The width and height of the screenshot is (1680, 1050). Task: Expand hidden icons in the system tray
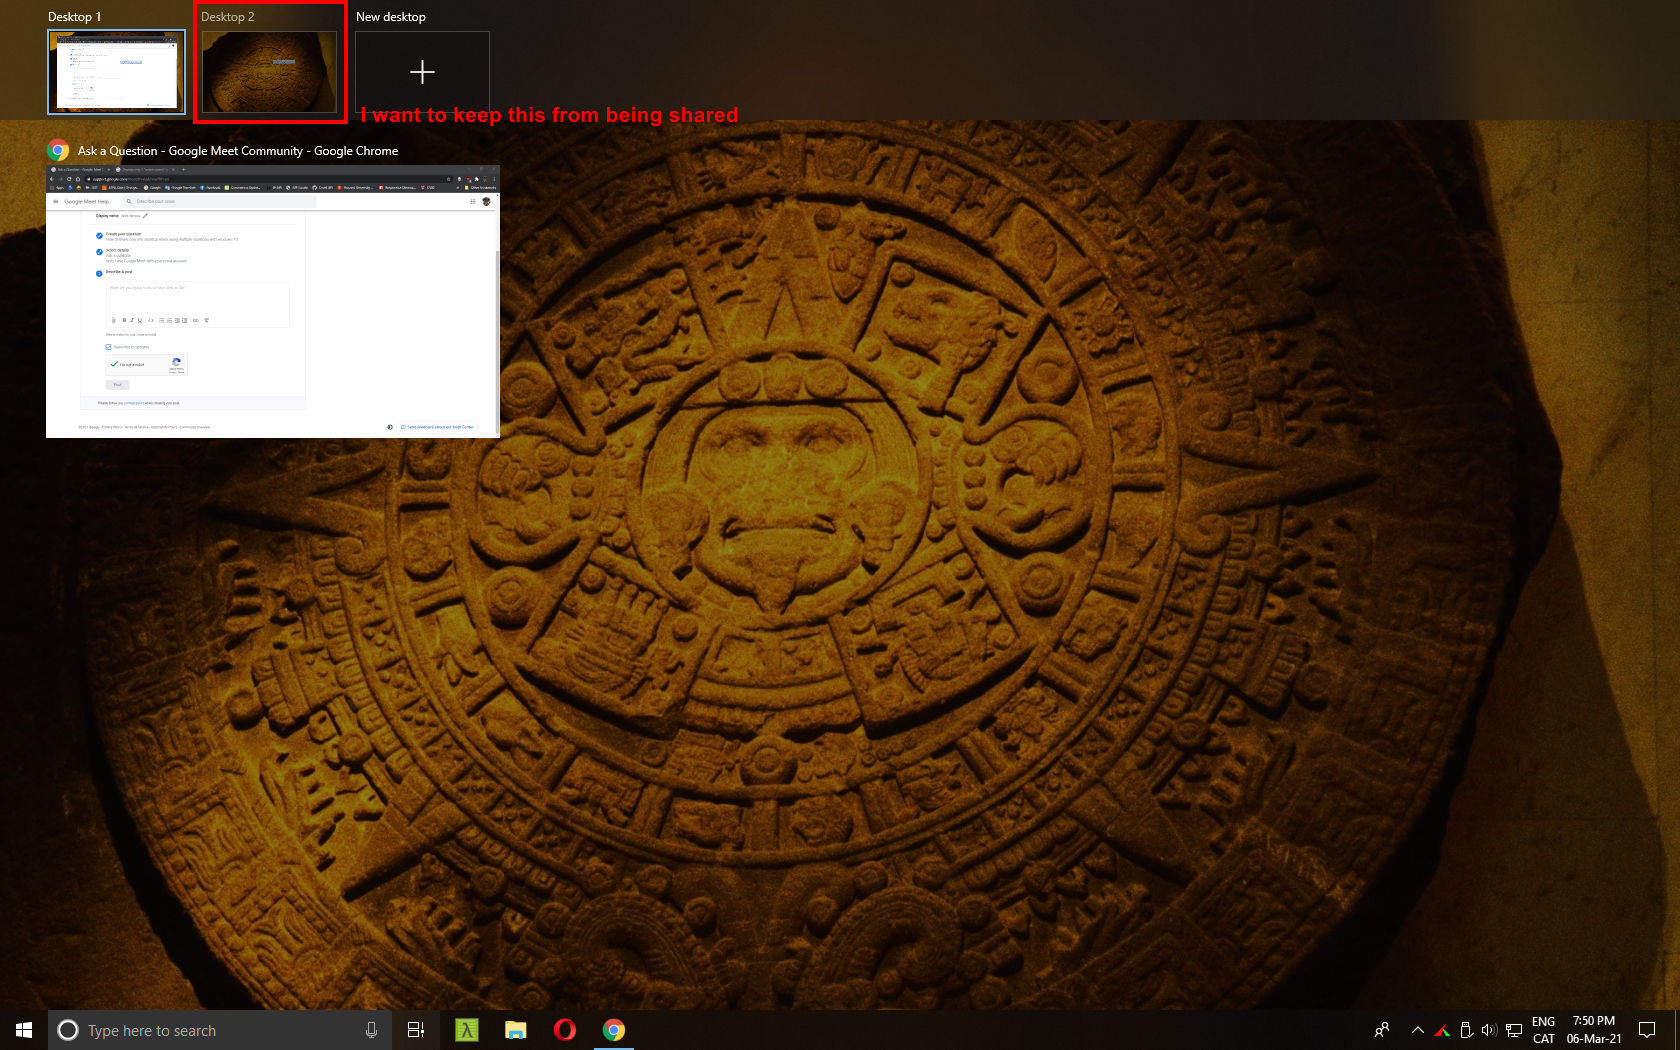coord(1417,1030)
